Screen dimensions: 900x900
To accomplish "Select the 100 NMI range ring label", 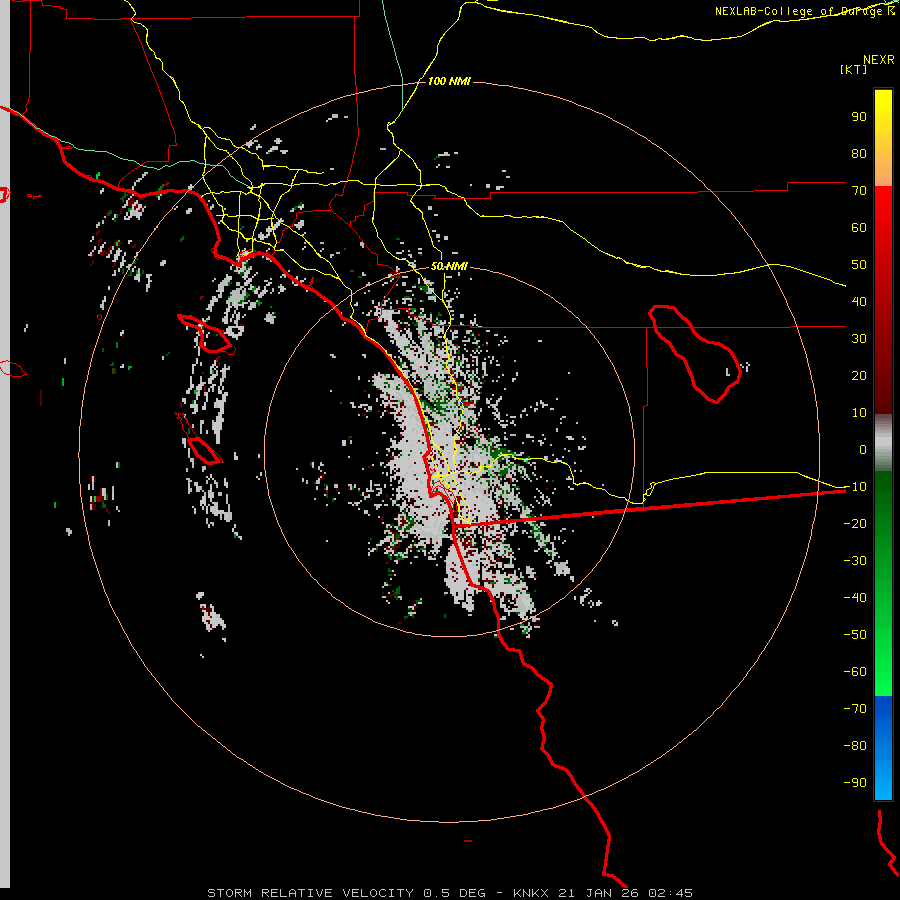I will click(x=449, y=81).
